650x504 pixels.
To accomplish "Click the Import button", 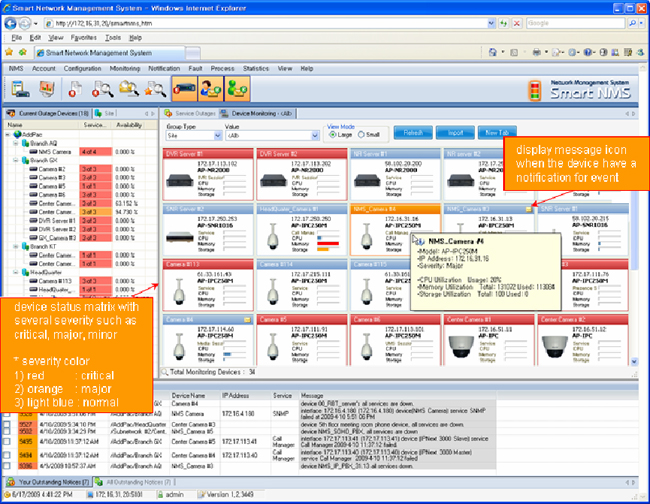I will [453, 132].
